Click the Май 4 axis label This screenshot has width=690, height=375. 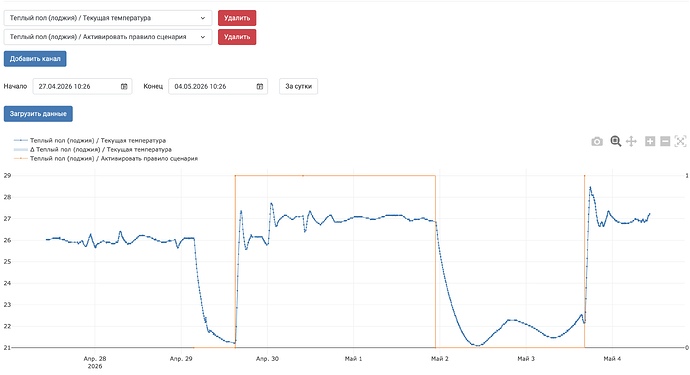612,359
